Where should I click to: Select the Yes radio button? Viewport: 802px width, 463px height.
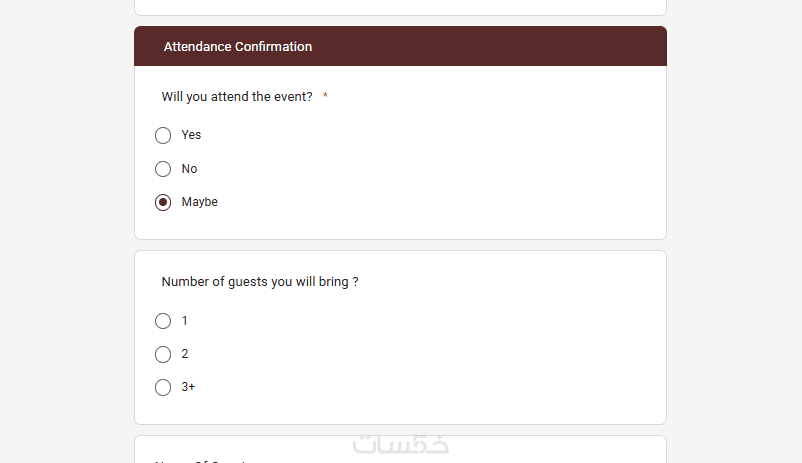pyautogui.click(x=163, y=135)
